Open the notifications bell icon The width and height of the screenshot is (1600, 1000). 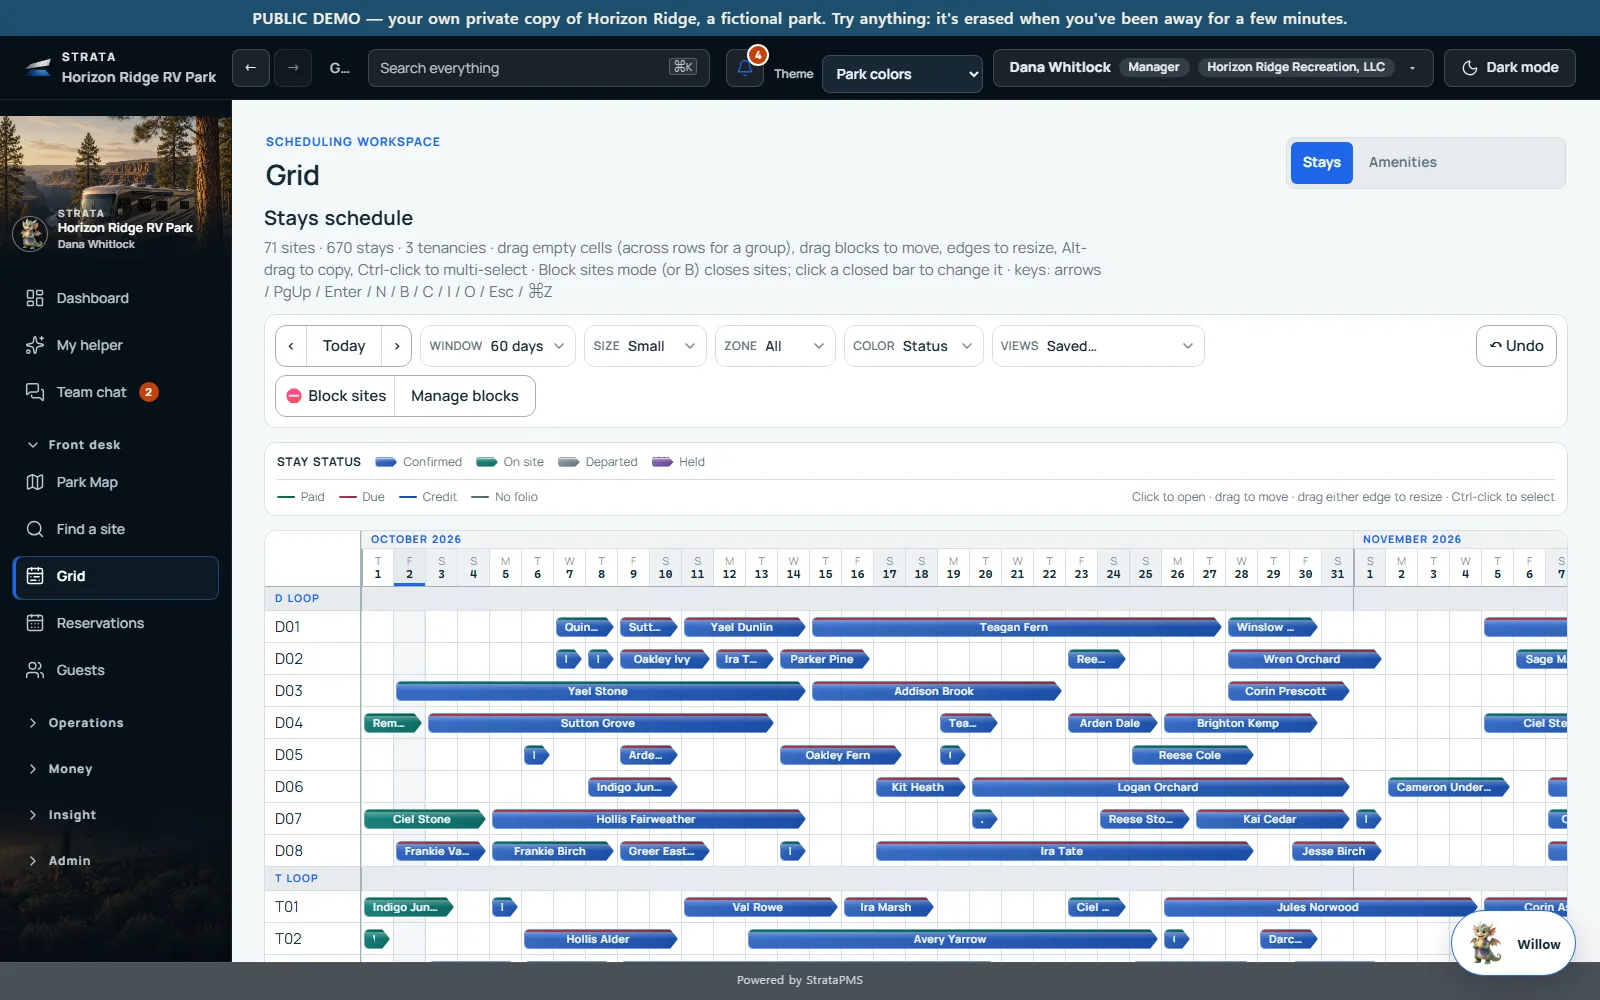pos(745,68)
